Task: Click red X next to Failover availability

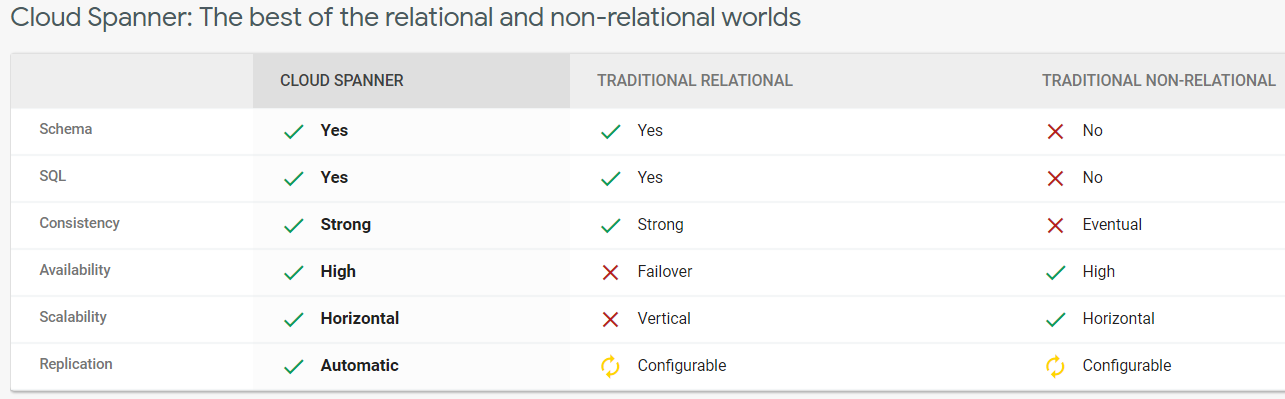Action: 610,272
